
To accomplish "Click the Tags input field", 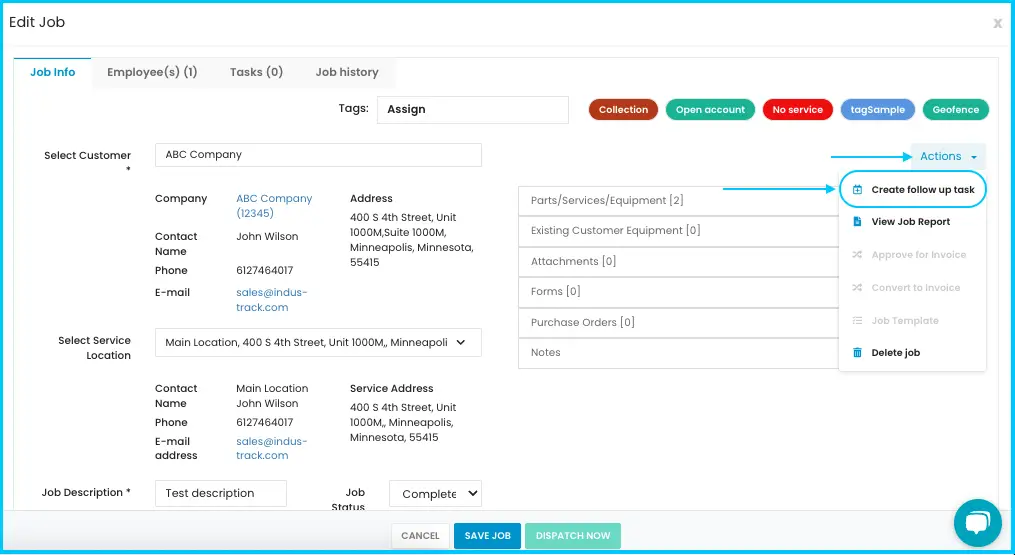I will click(473, 109).
